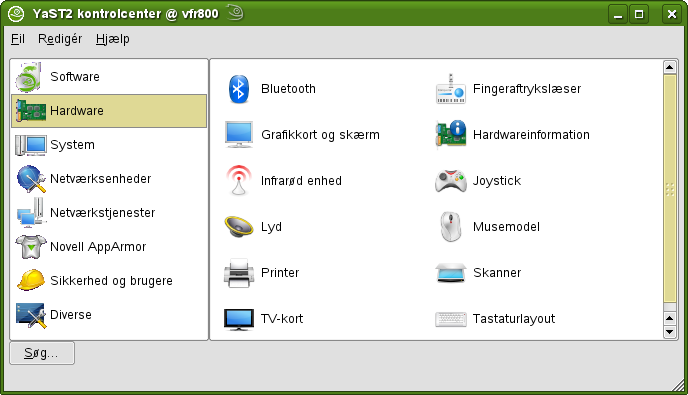This screenshot has width=688, height=395.
Task: Open the Hjælp menu
Action: 113,39
